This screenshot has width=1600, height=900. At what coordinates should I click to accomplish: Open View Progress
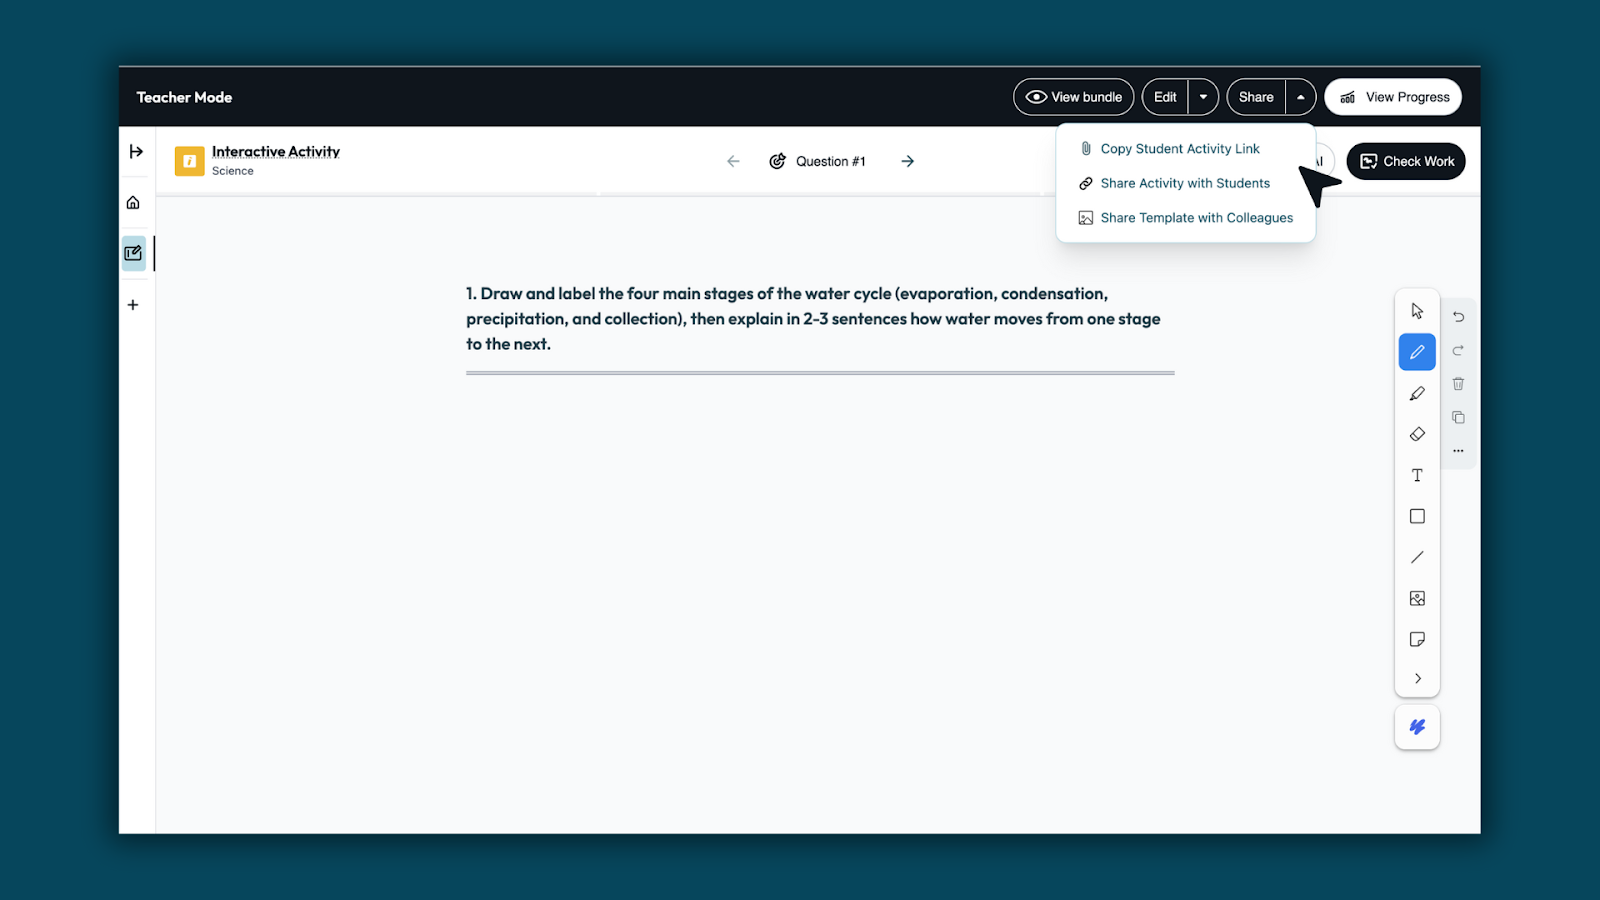(1393, 97)
